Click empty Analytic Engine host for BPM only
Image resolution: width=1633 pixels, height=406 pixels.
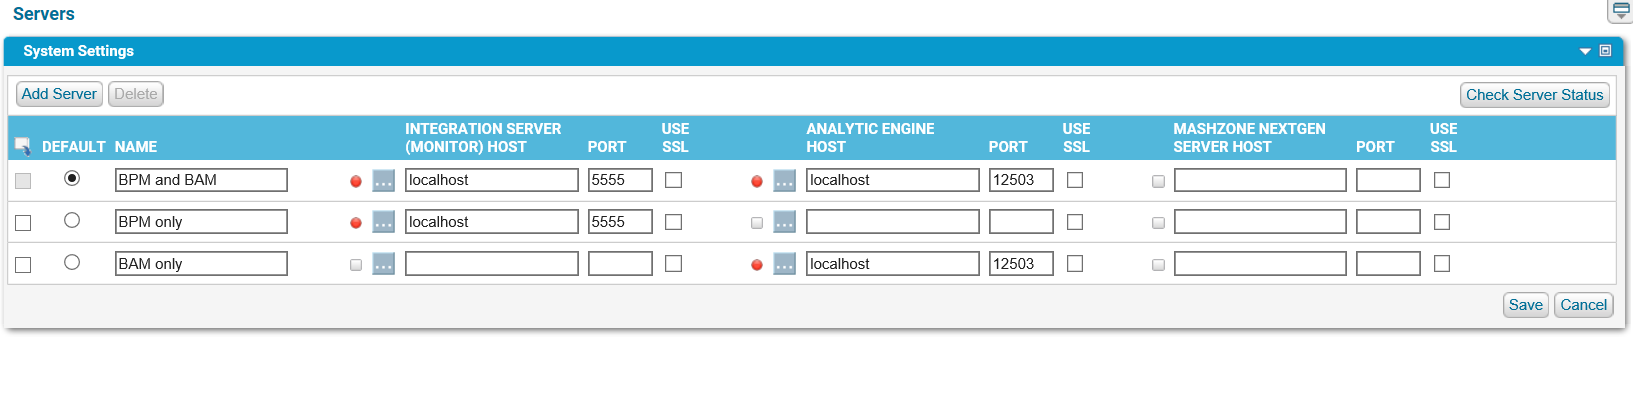click(893, 222)
